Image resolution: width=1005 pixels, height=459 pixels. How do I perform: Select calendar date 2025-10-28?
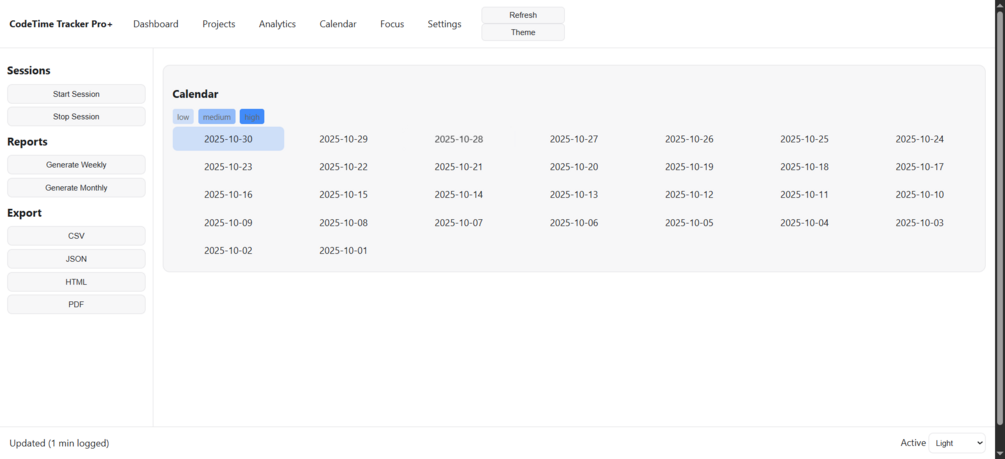point(459,139)
